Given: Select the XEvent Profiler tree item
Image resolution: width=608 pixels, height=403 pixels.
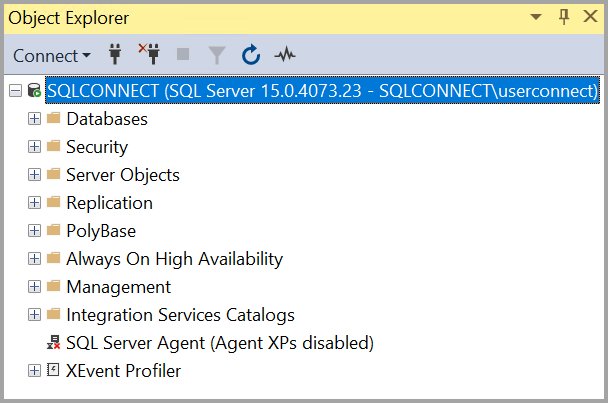Looking at the screenshot, I should tap(123, 371).
